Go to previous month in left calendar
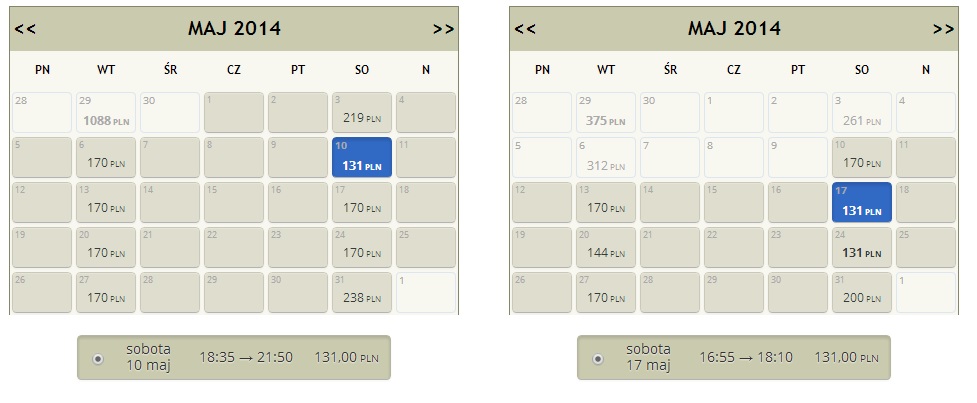The height and width of the screenshot is (403, 977). [25, 29]
